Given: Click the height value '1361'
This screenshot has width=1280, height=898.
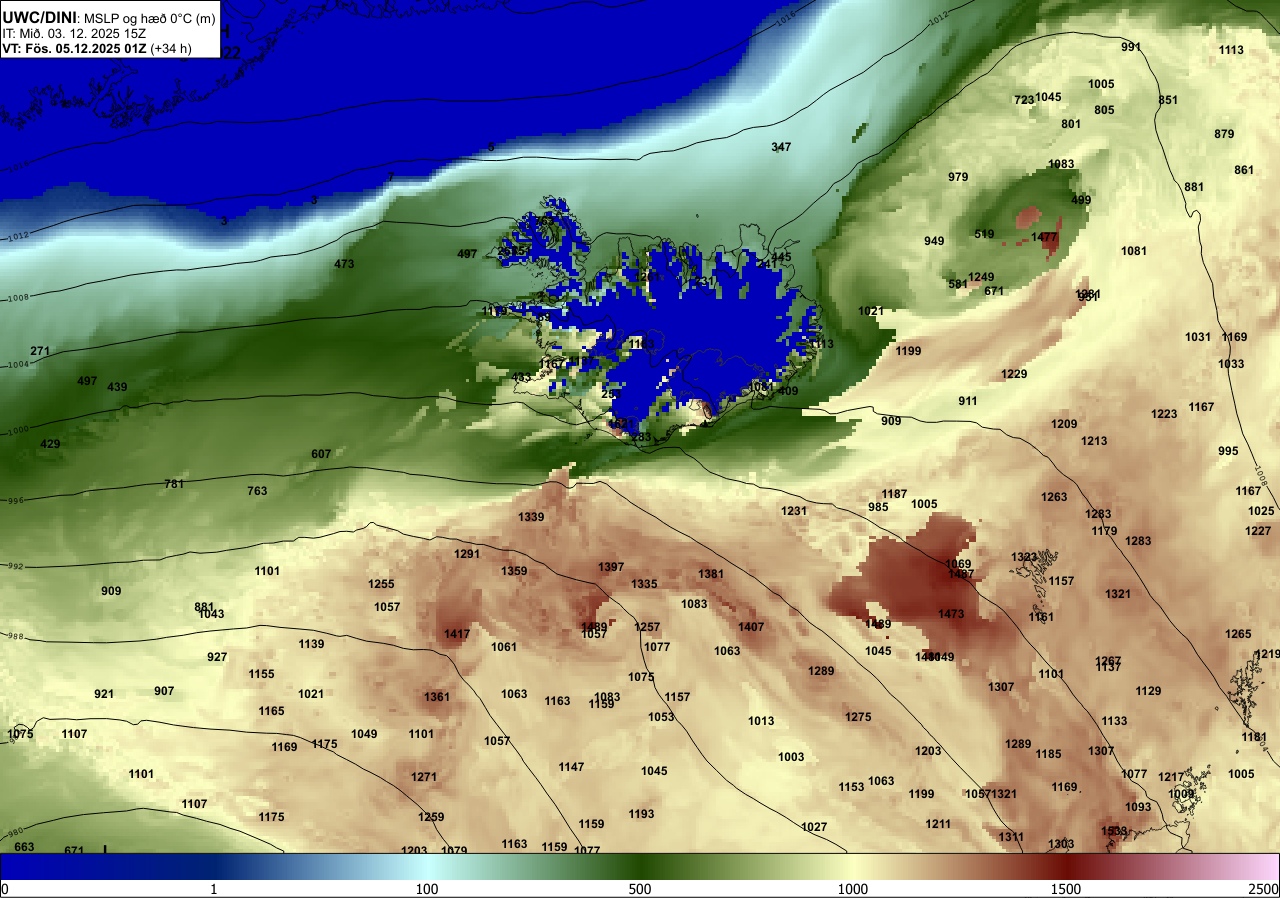Looking at the screenshot, I should (x=437, y=697).
